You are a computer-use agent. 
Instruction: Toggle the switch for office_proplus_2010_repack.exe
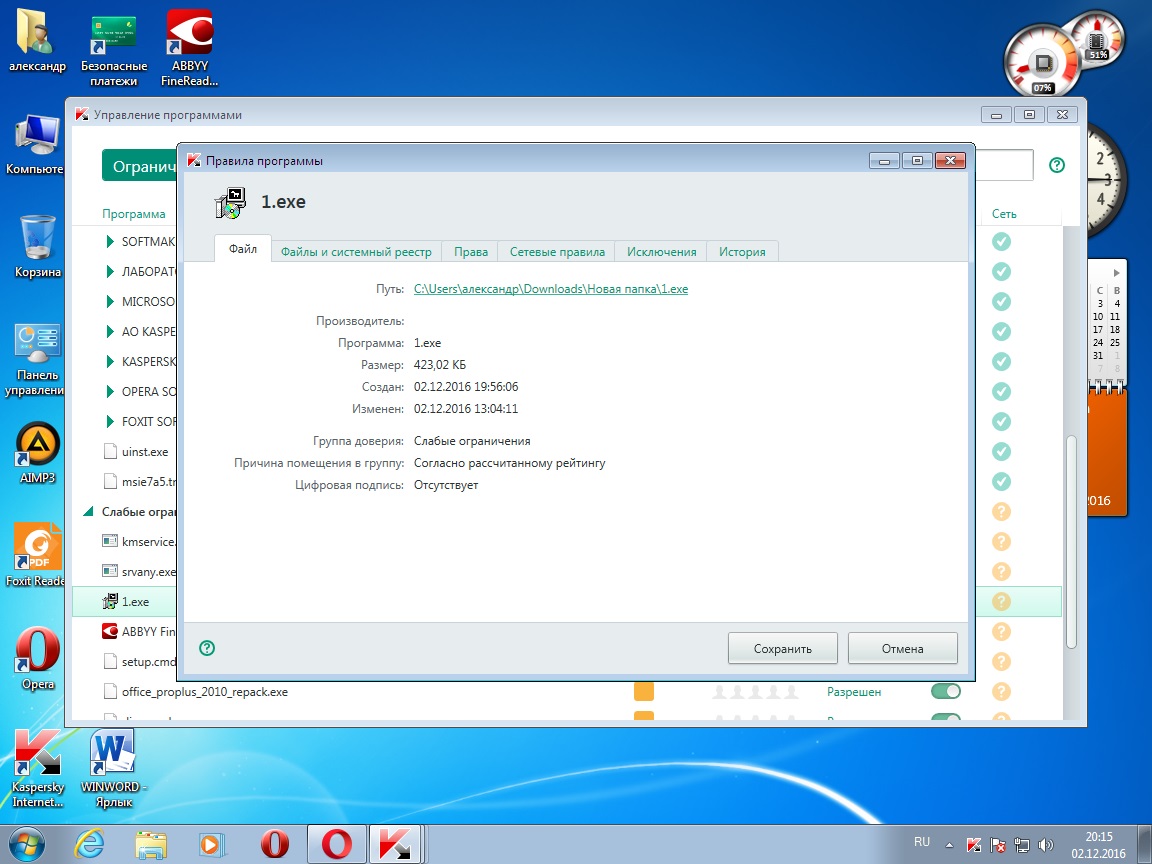pyautogui.click(x=945, y=691)
